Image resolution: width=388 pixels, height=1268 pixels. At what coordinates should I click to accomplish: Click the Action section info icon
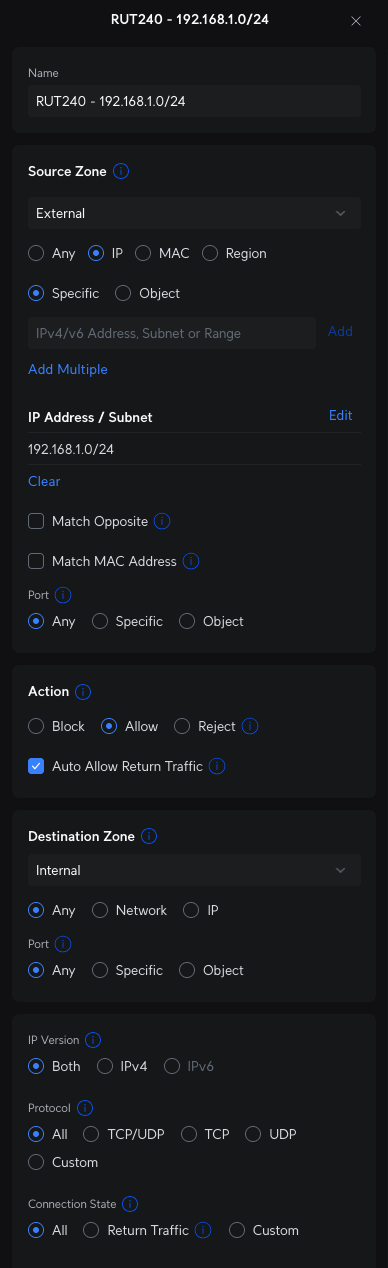[x=84, y=692]
